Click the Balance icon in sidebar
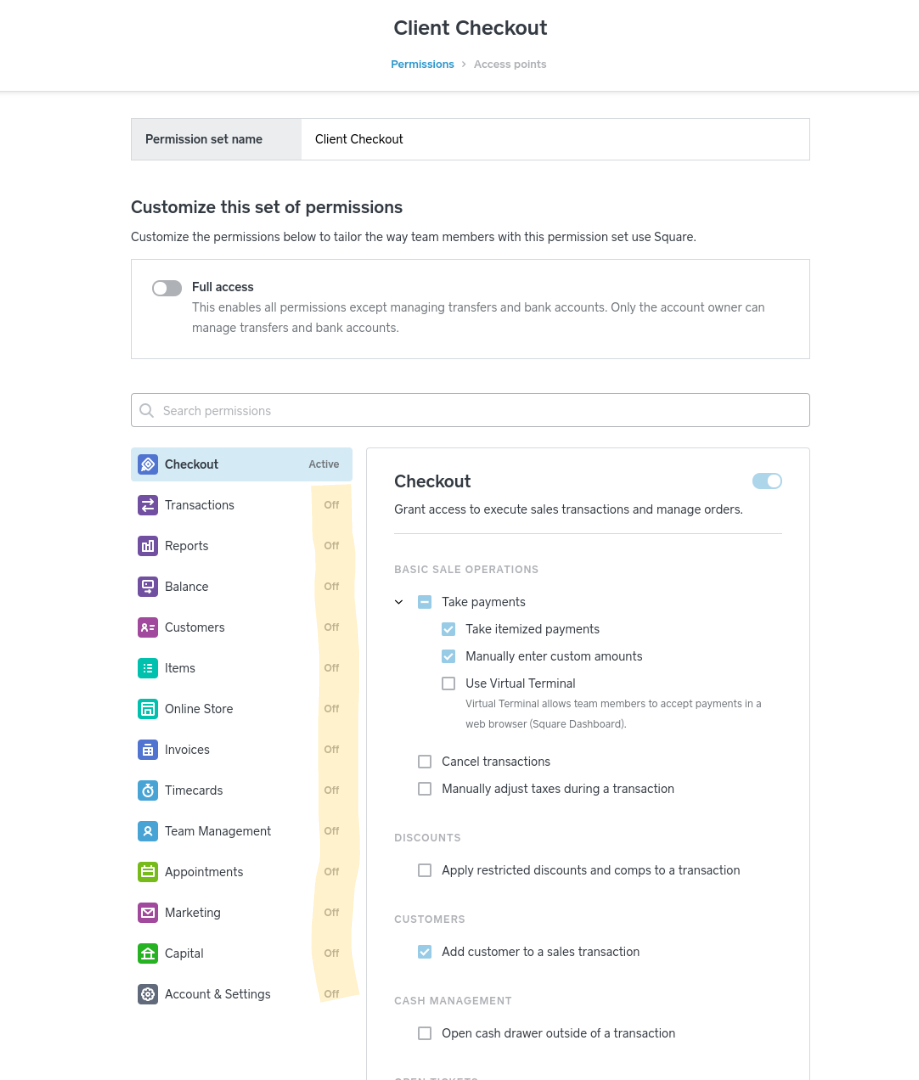Screen dimensions: 919x1080 (148, 587)
